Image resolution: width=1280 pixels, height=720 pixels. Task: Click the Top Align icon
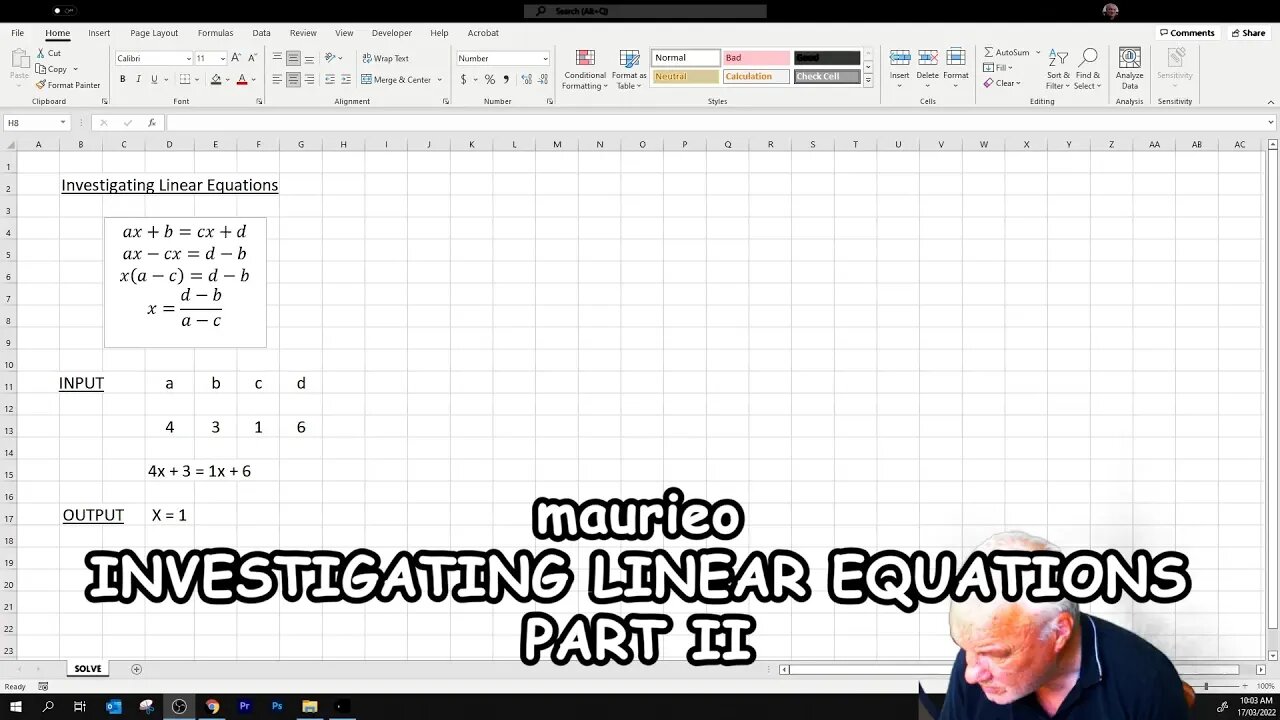click(277, 58)
